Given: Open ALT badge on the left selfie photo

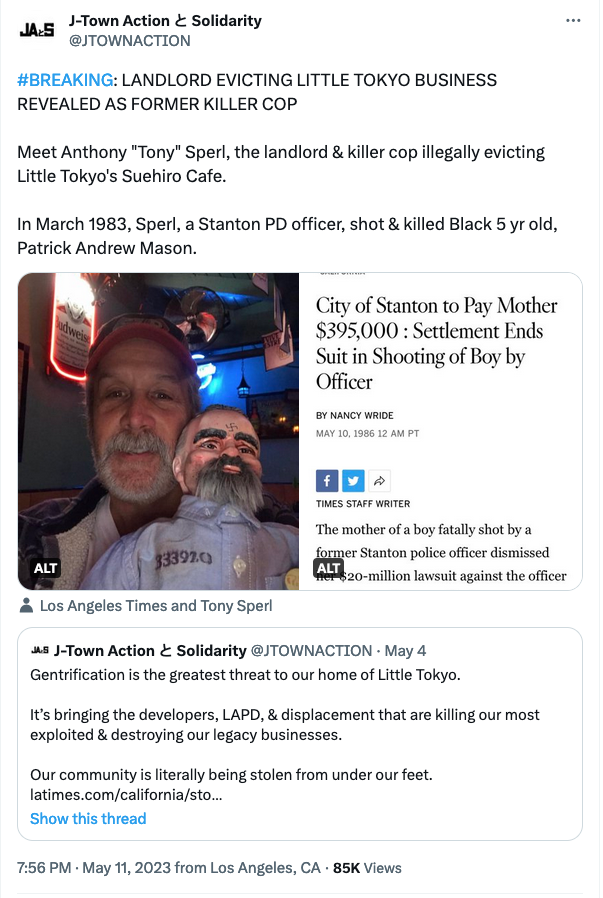Looking at the screenshot, I should pyautogui.click(x=46, y=568).
